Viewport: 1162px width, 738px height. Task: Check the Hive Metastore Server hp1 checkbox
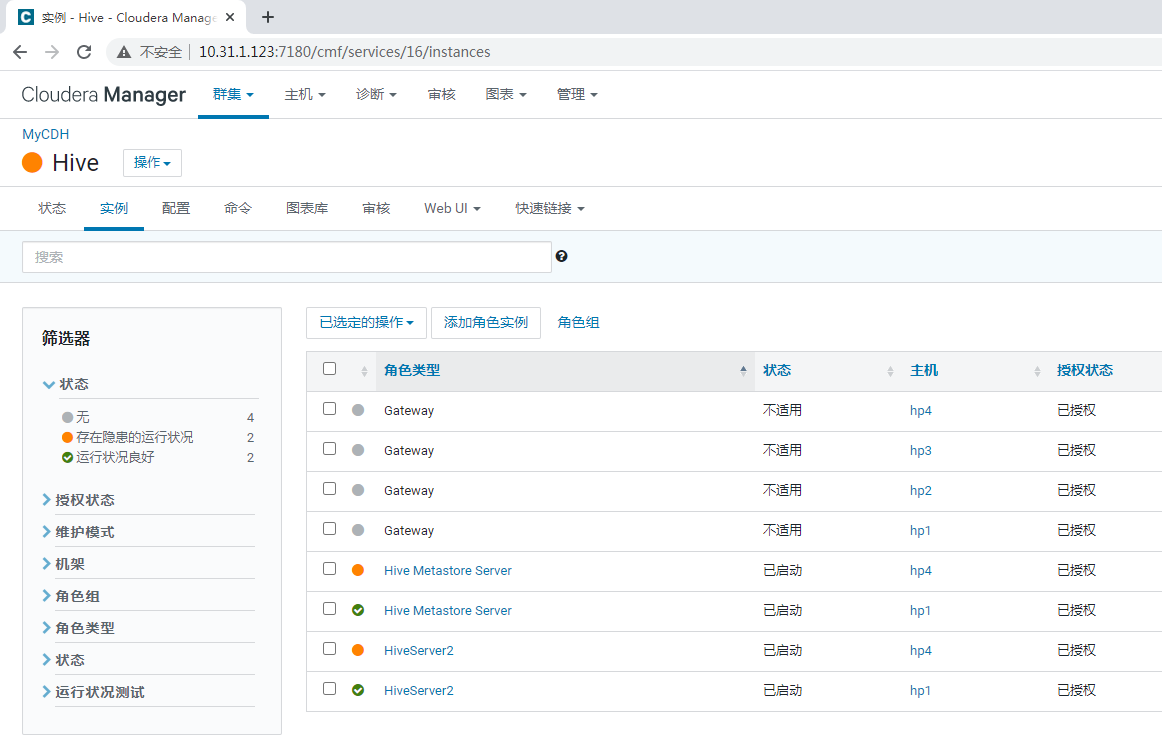click(330, 608)
